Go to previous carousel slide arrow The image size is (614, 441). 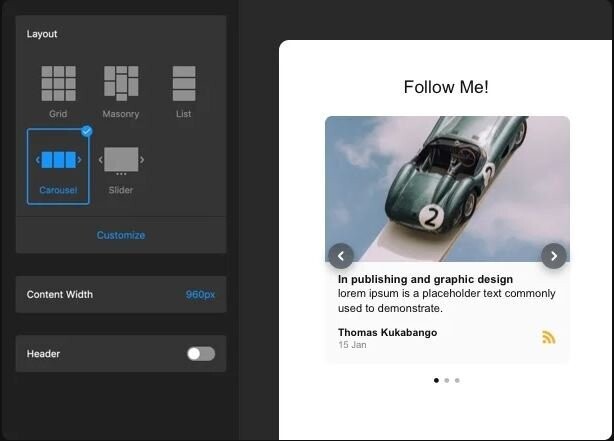tap(341, 256)
